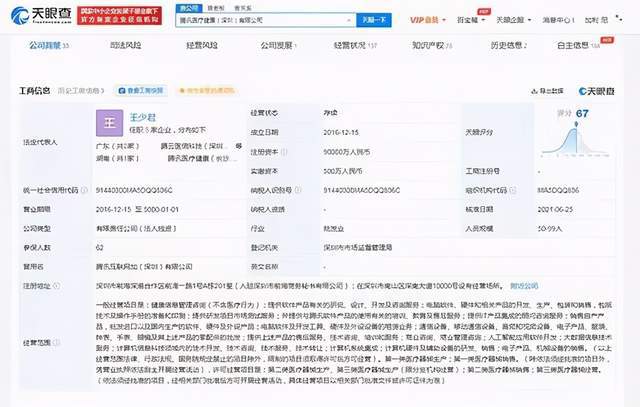The width and height of the screenshot is (640, 407).
Task: Switch to the 公司发展 section tab
Action: 279,45
